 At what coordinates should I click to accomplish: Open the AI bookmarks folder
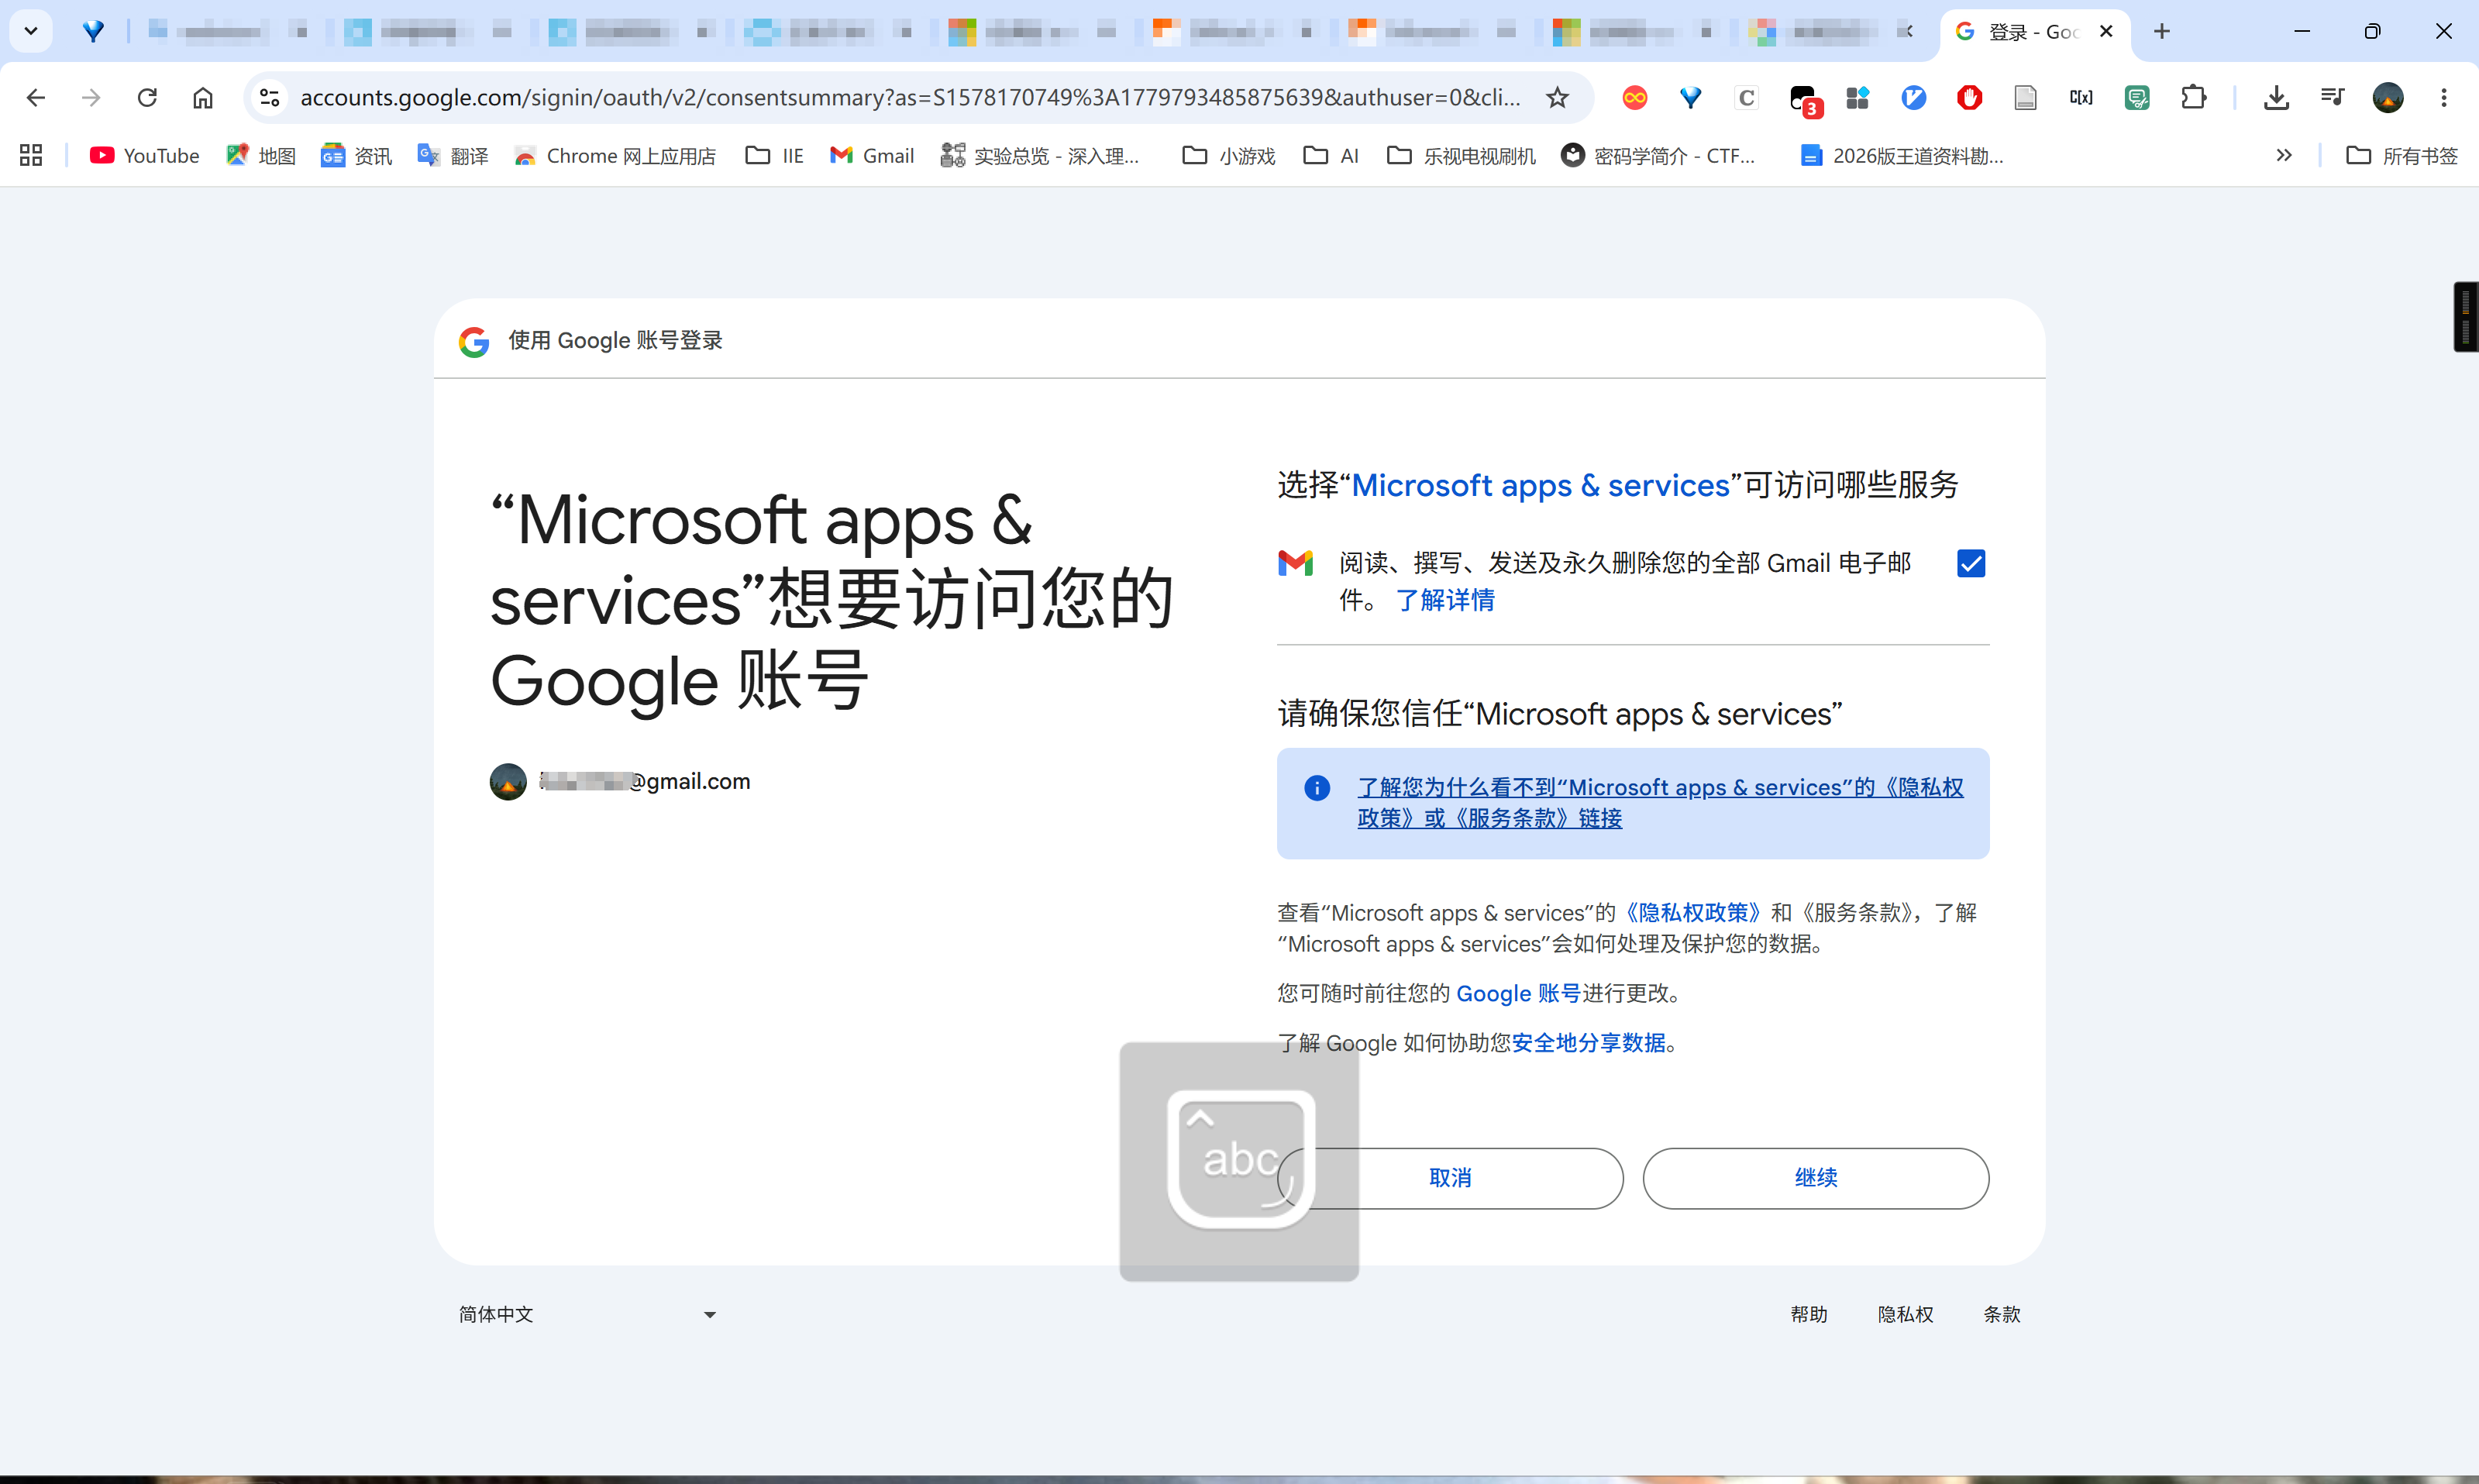(1331, 155)
